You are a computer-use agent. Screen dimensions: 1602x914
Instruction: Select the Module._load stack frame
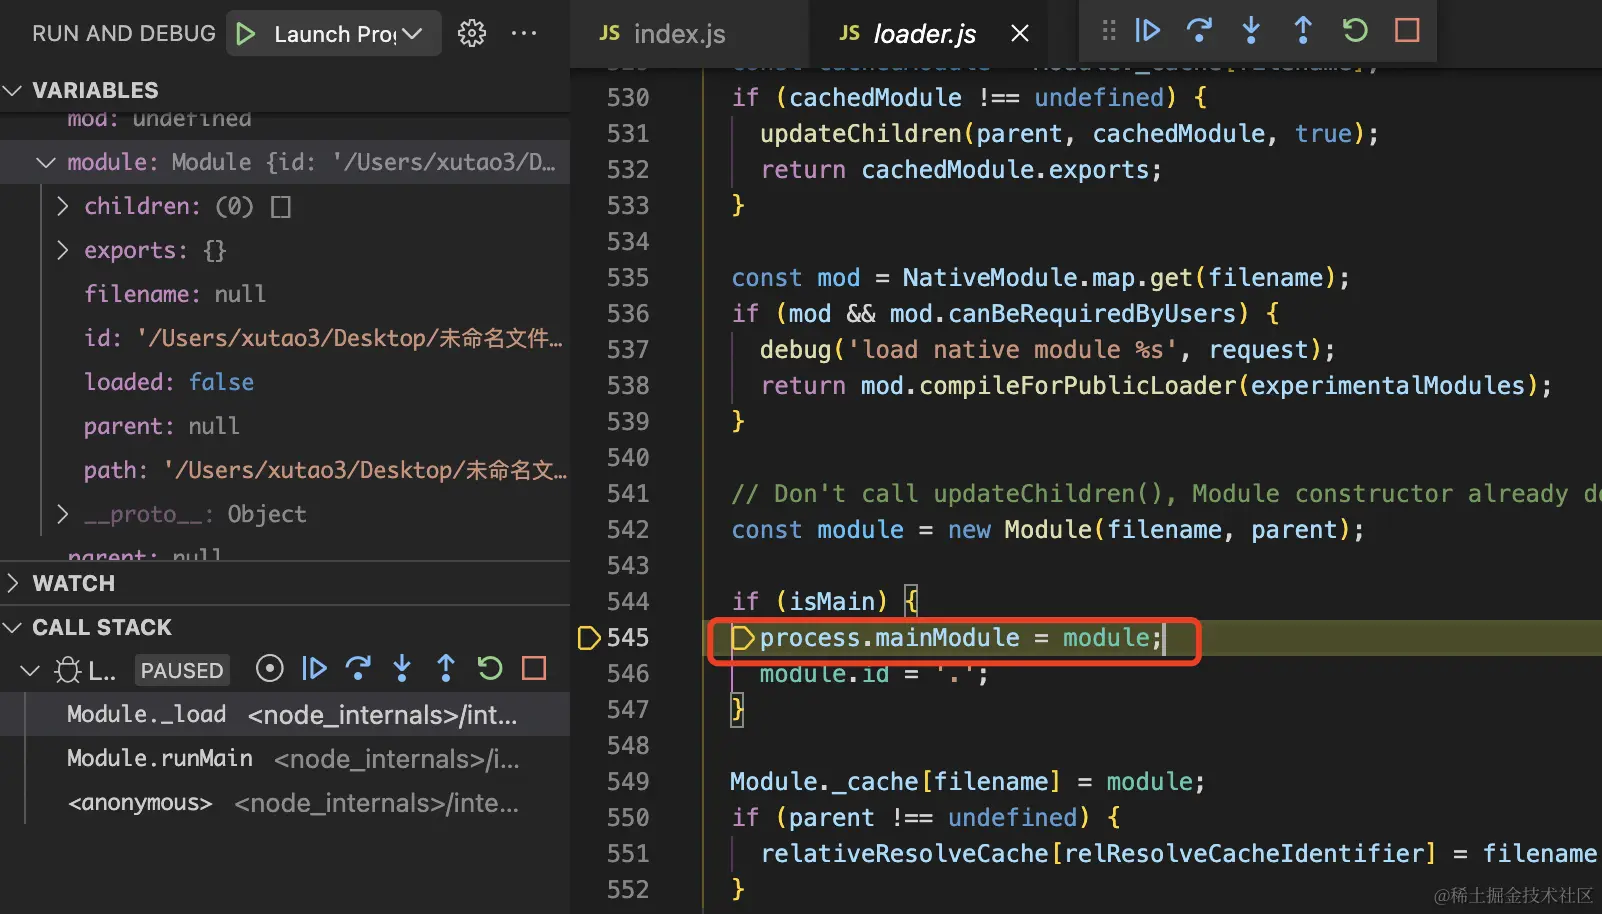(x=285, y=715)
